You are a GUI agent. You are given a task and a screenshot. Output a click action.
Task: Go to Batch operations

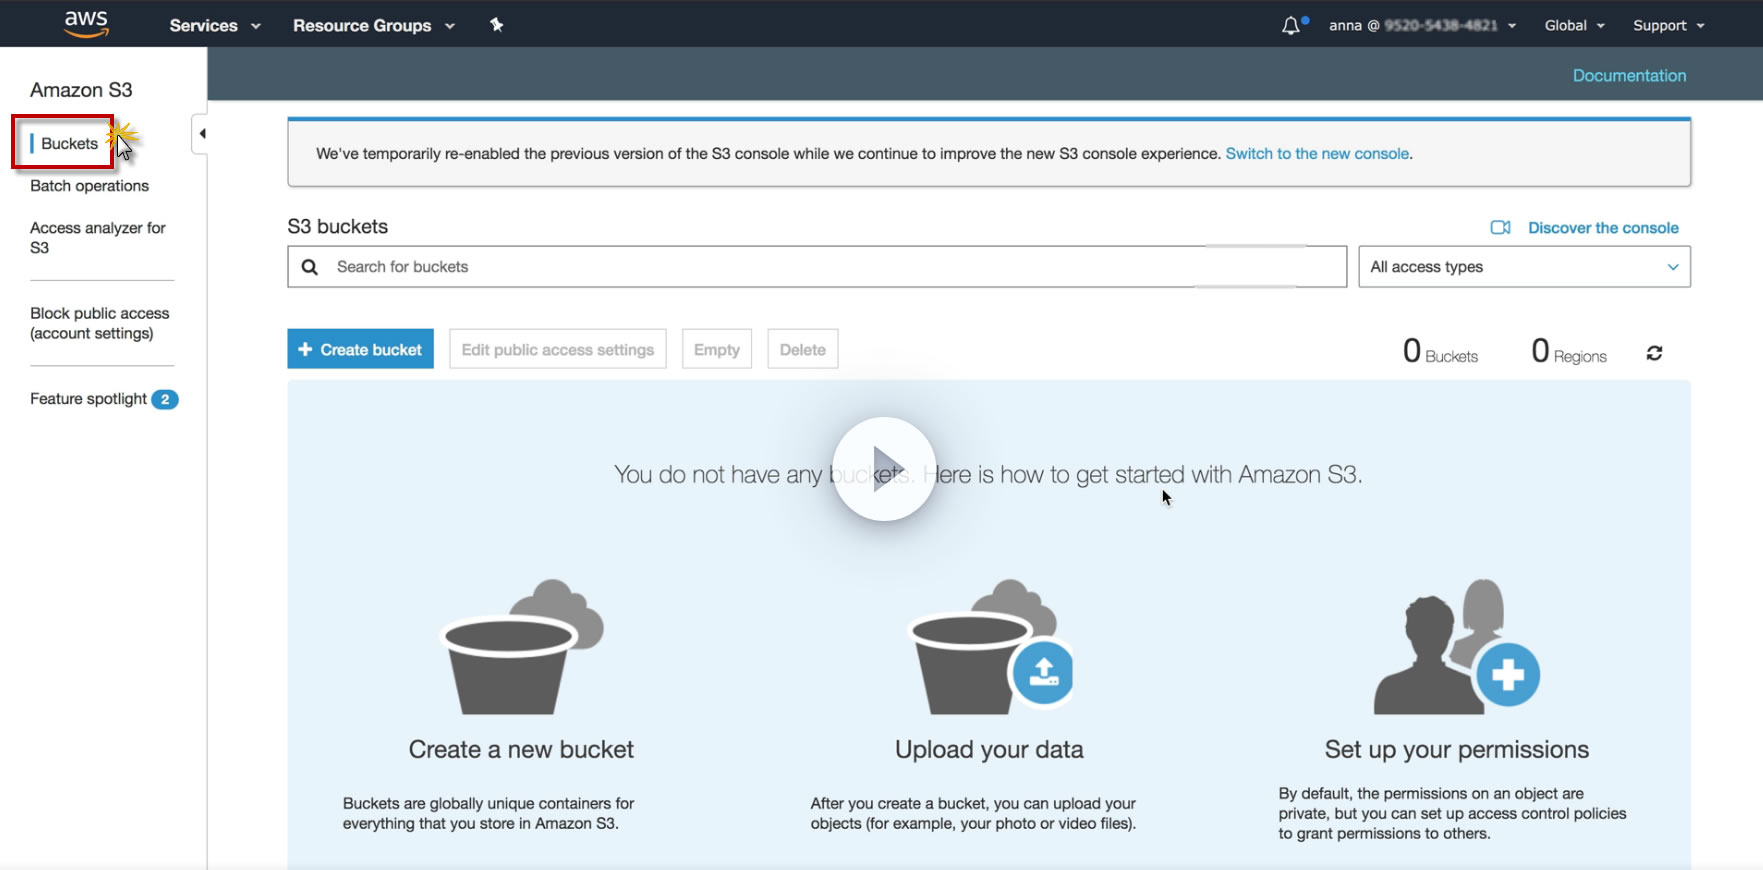click(x=89, y=186)
